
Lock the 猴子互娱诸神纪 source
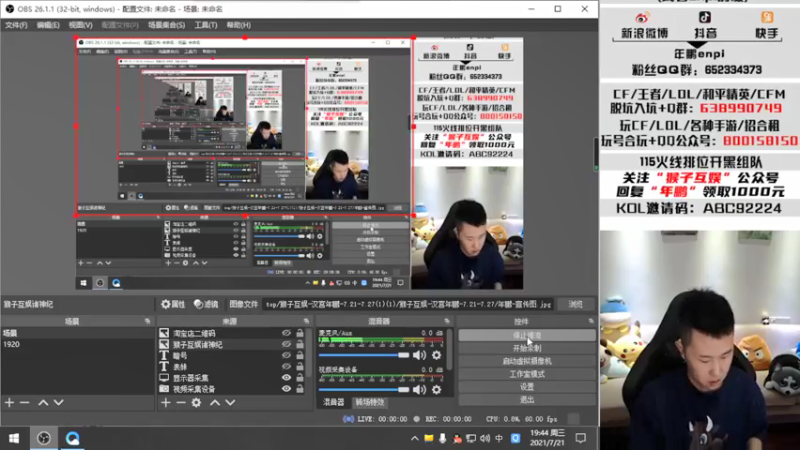click(x=300, y=344)
